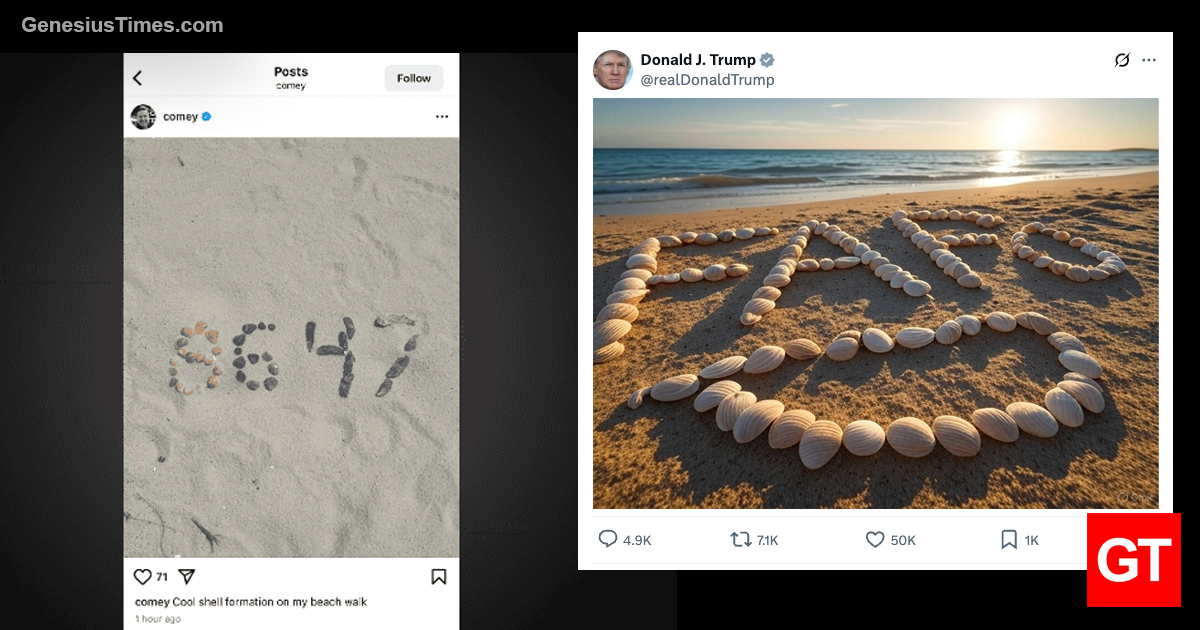Screen dimensions: 1200x630
Task: Open the seashell beach image in the tweet
Action: pos(875,303)
